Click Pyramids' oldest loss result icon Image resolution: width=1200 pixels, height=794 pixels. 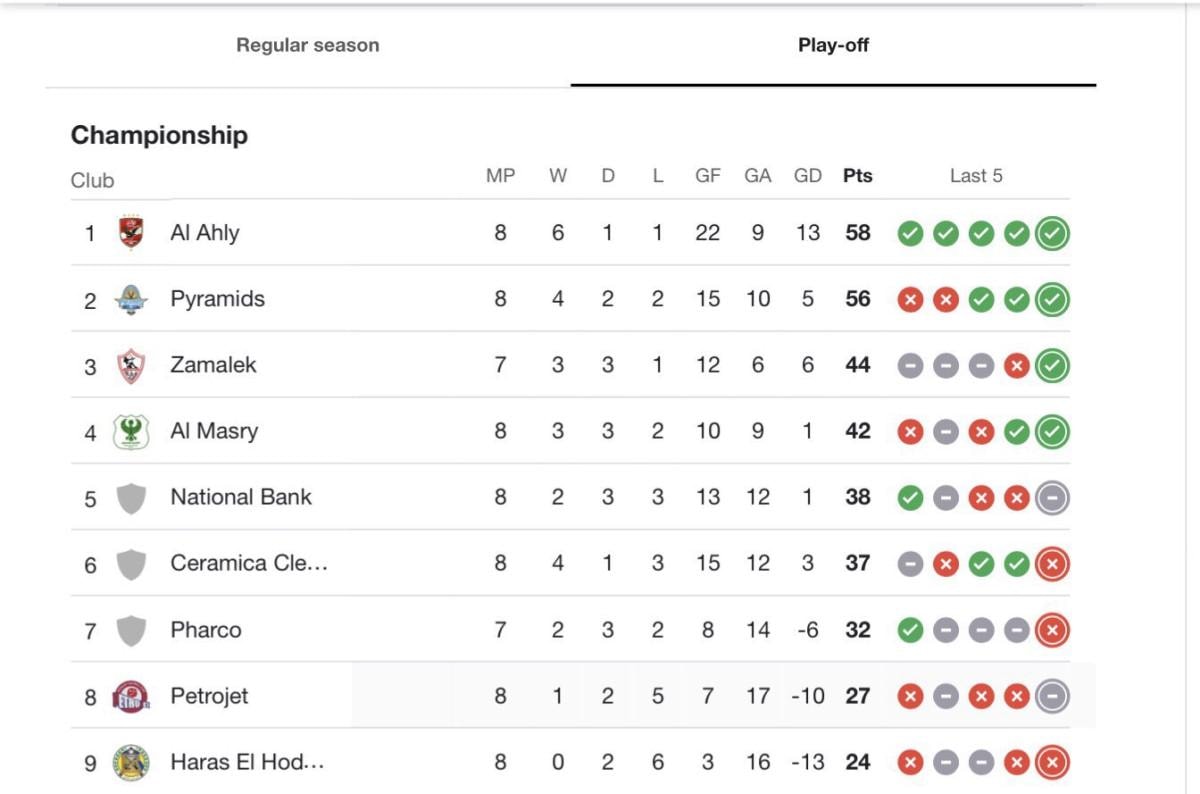(x=910, y=300)
